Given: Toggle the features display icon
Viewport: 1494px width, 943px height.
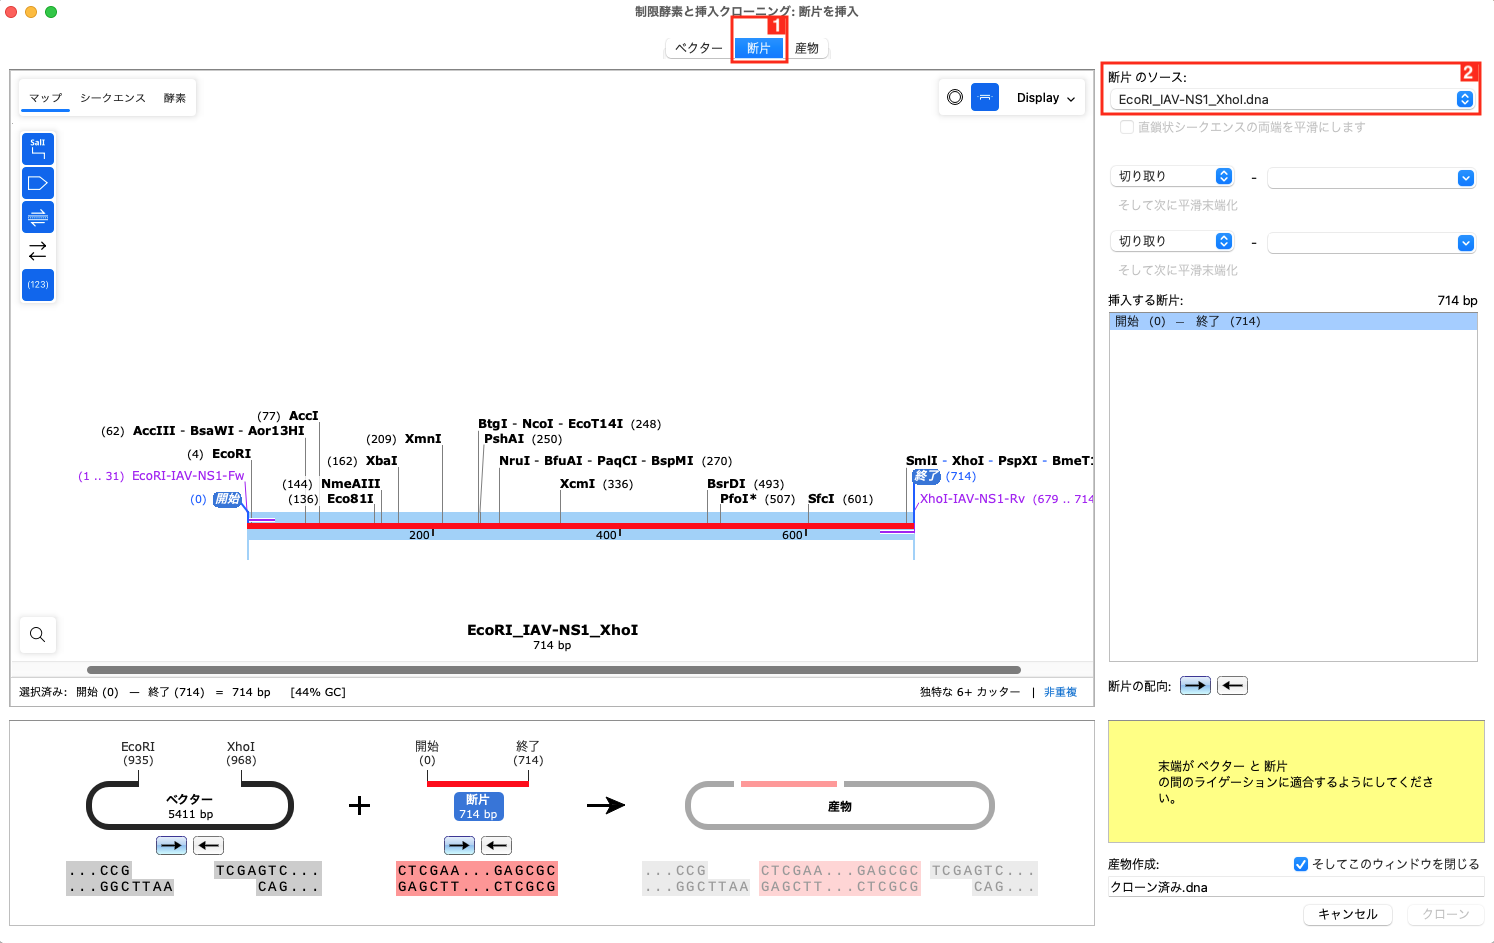Looking at the screenshot, I should tap(38, 182).
